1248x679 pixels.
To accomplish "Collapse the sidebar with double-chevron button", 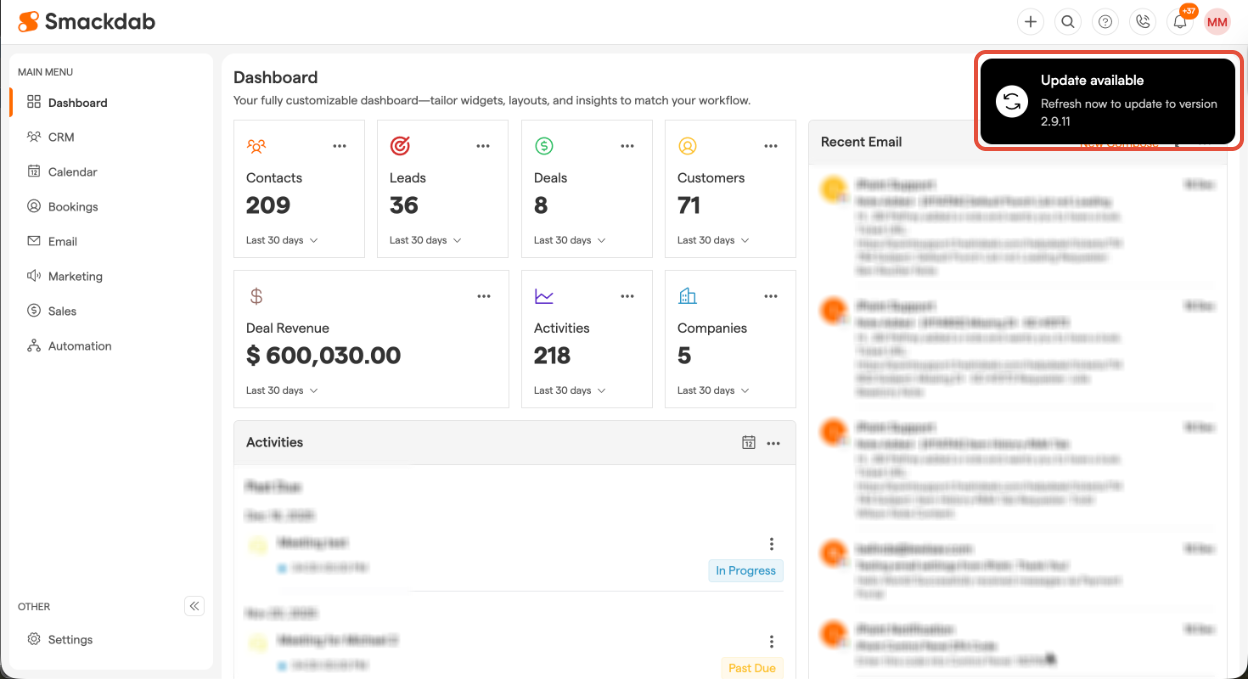I will coord(195,606).
